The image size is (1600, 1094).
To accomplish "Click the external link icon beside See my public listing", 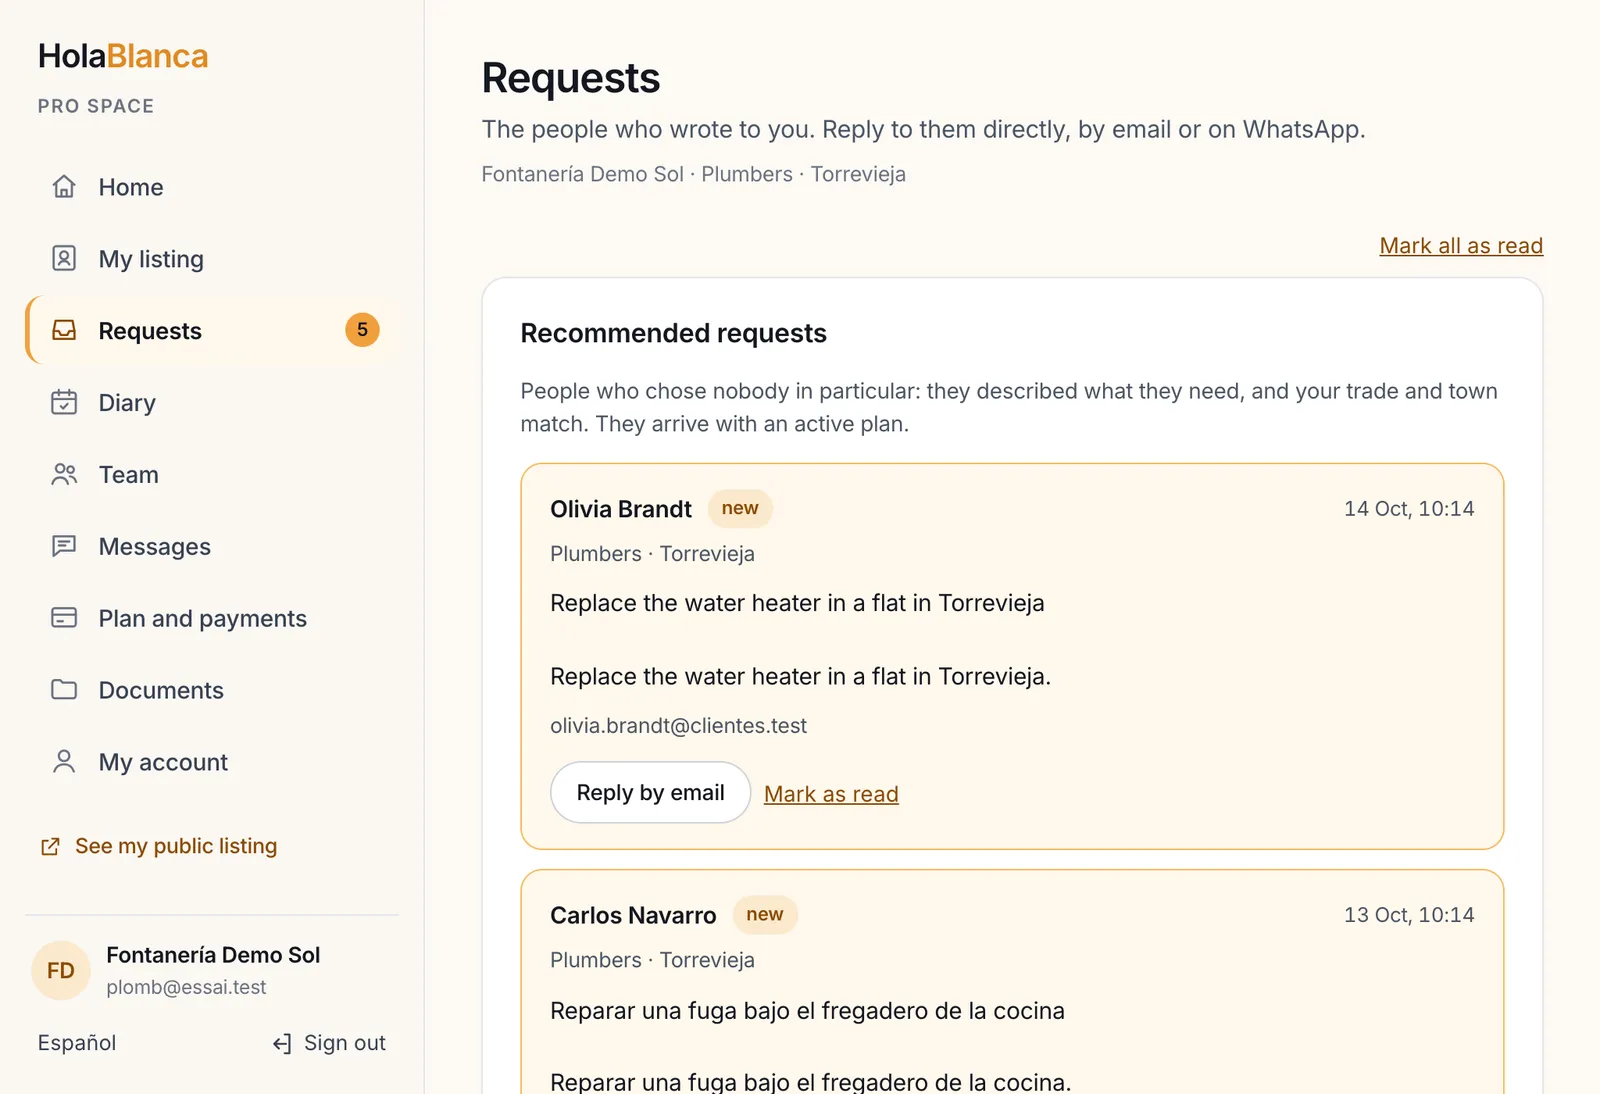I will coord(50,847).
